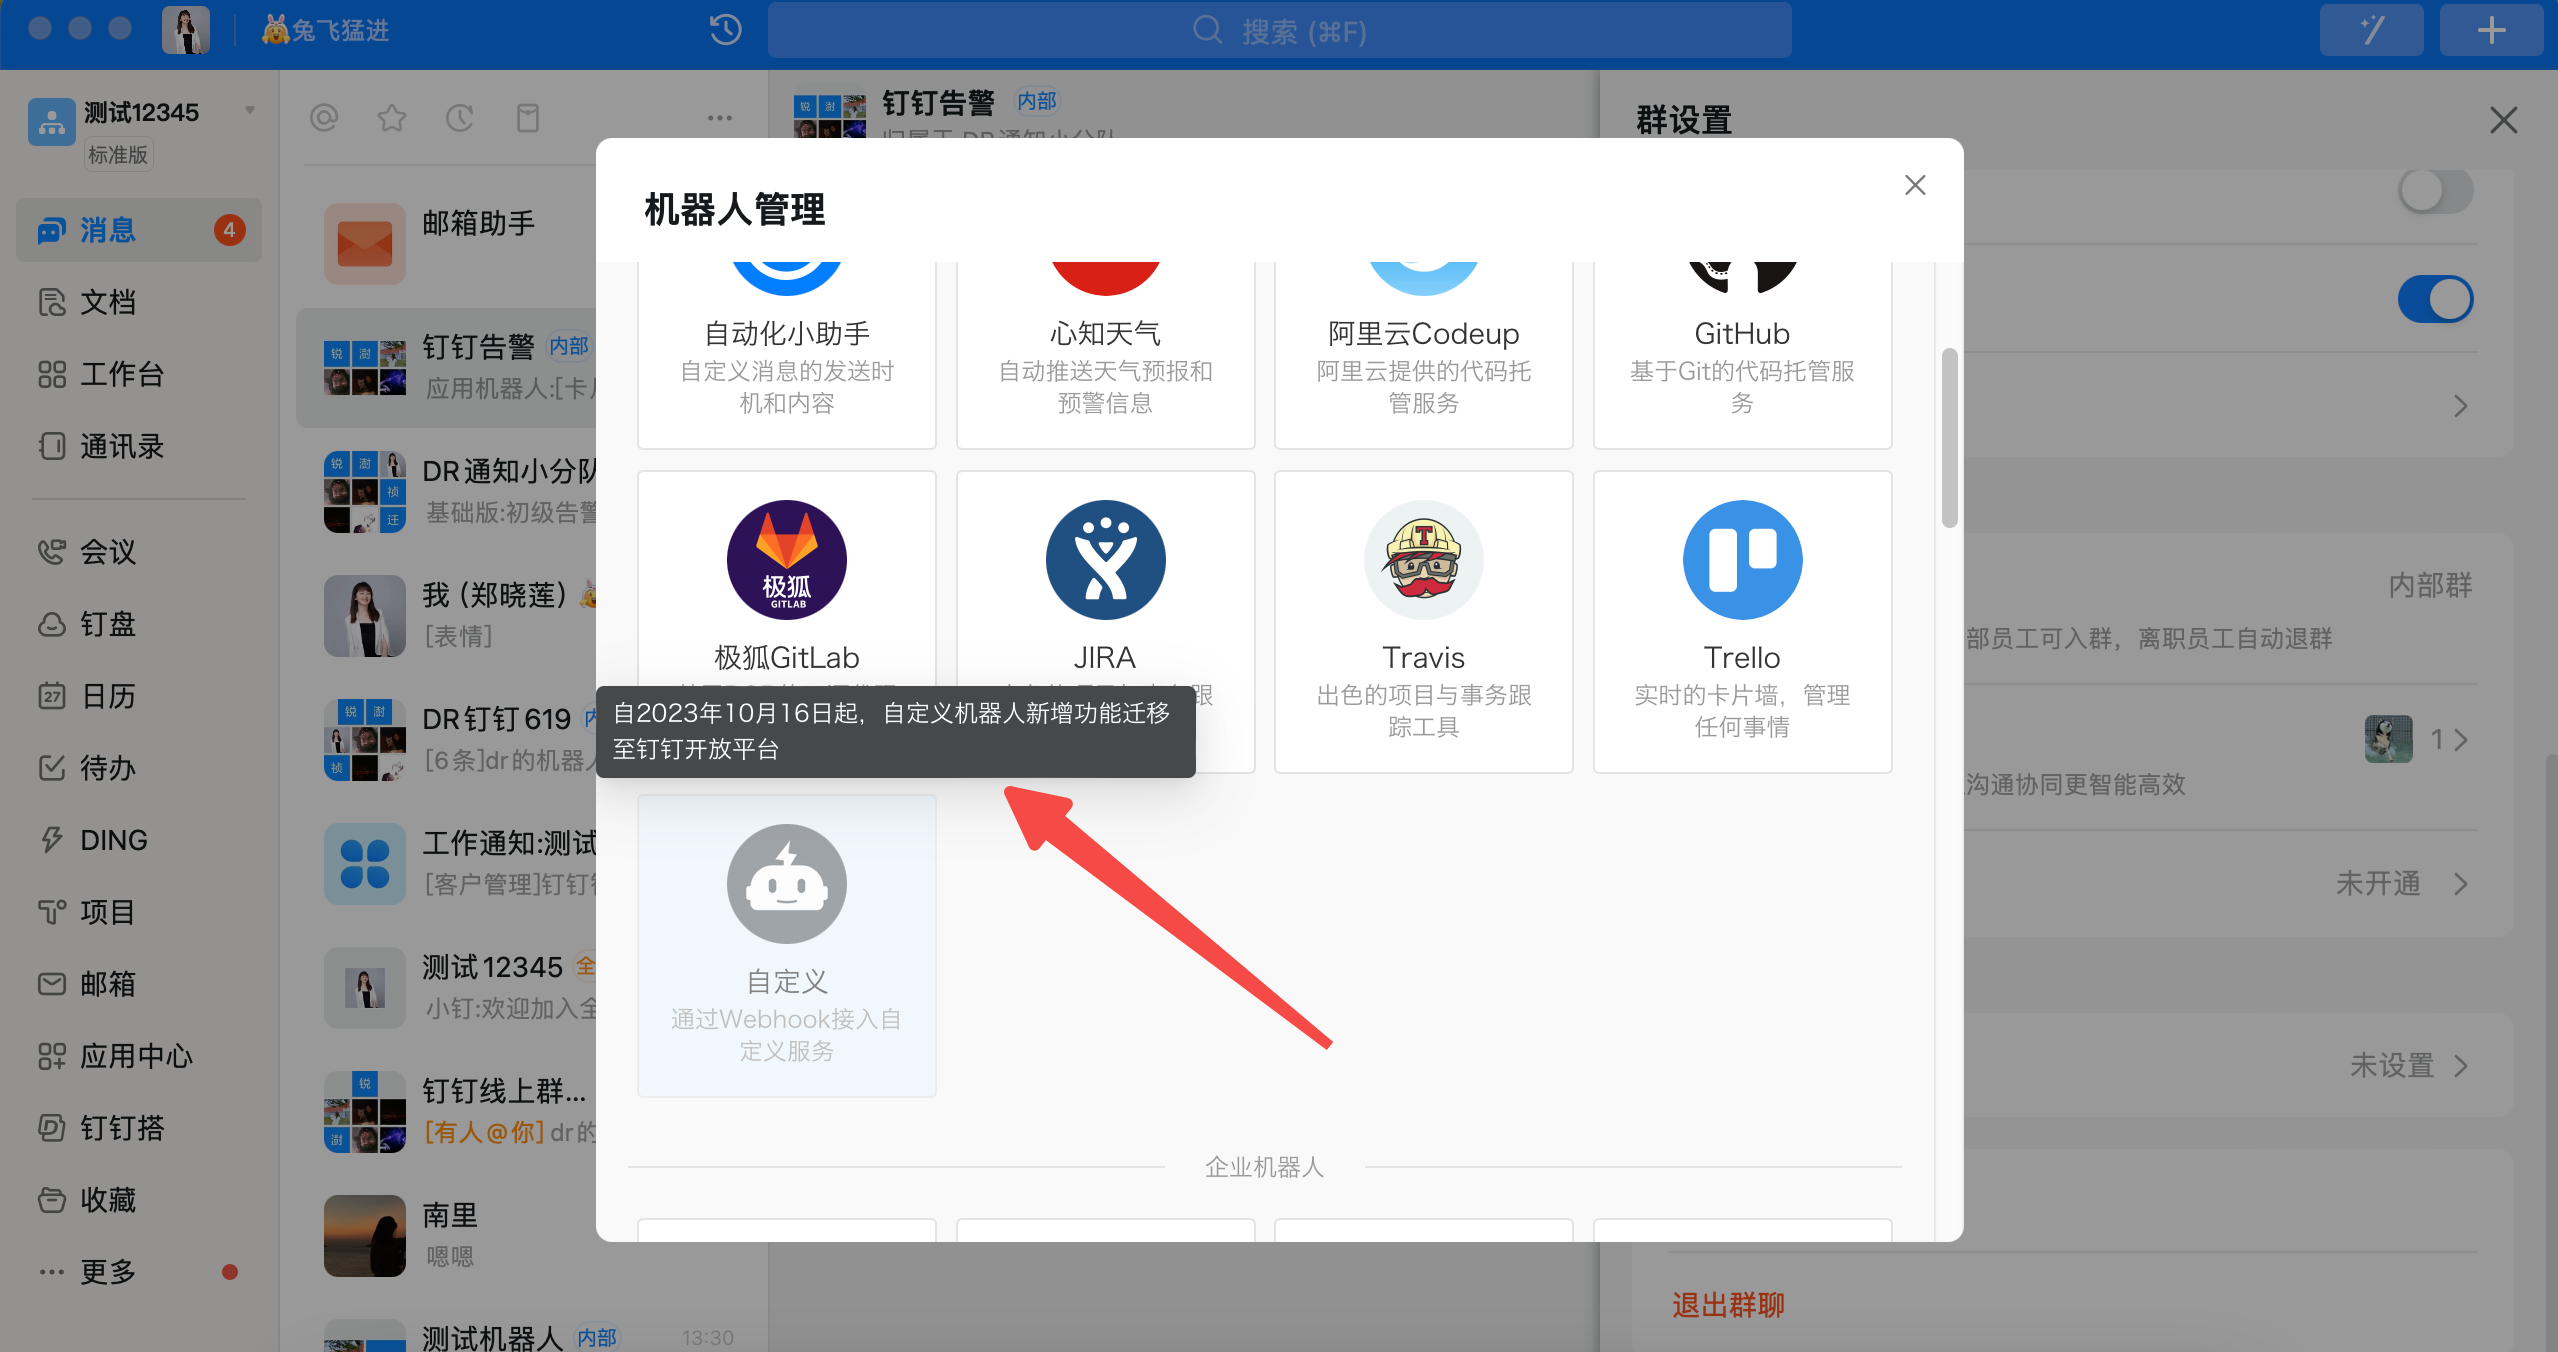
Task: Click the magic wand toolbar button
Action: click(x=2371, y=30)
